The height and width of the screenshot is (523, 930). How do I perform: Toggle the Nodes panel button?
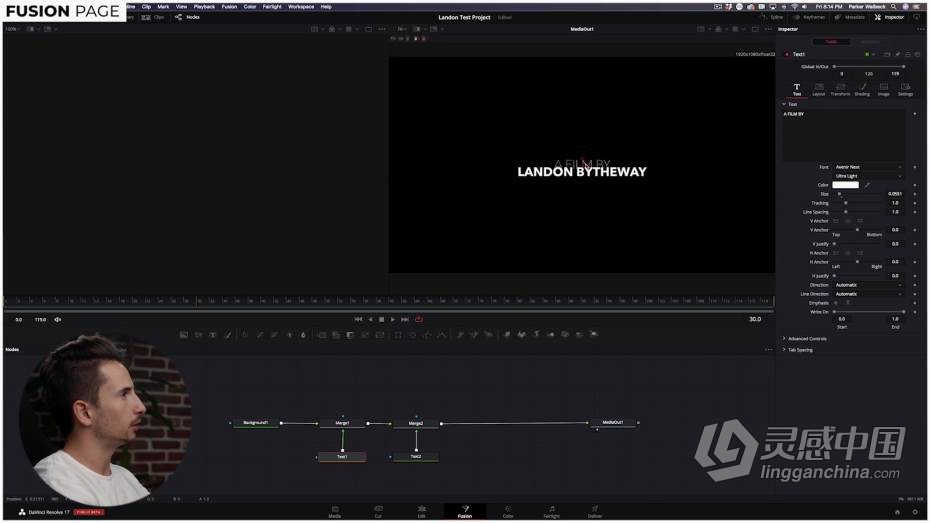(x=187, y=17)
